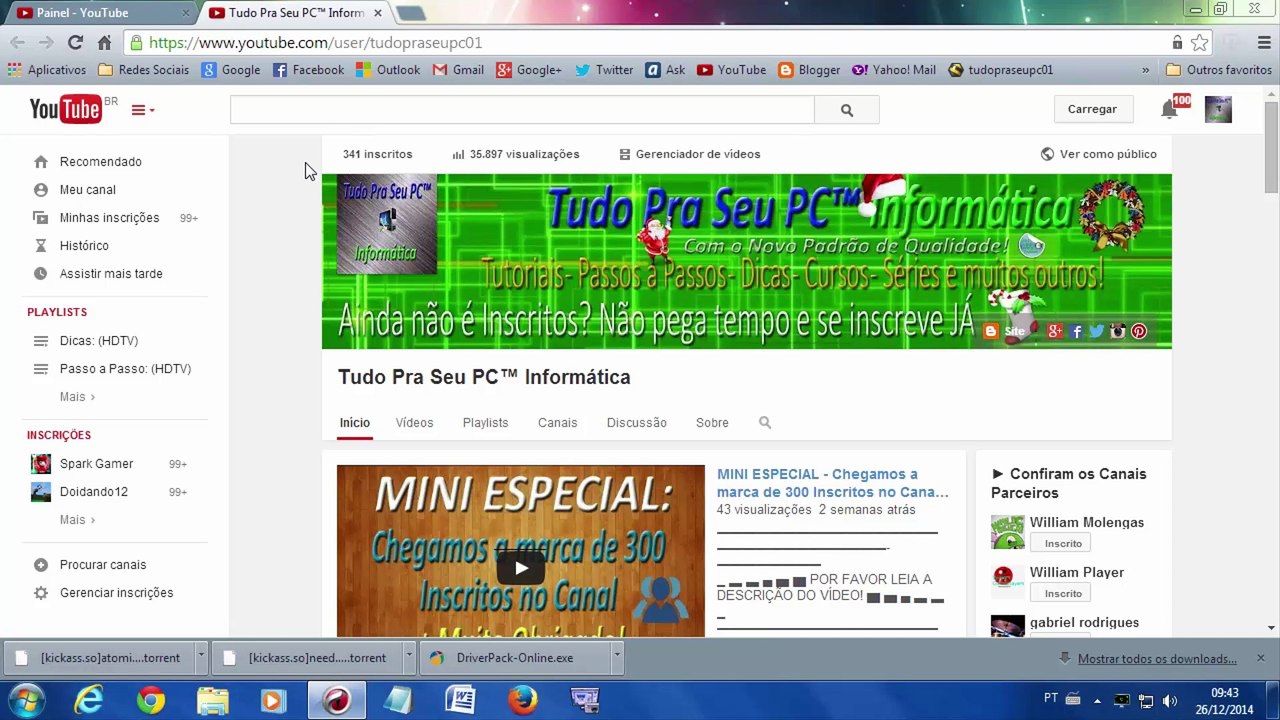This screenshot has height=720, width=1280.
Task: Open the 35.897 visualizações analytics link
Action: point(515,154)
